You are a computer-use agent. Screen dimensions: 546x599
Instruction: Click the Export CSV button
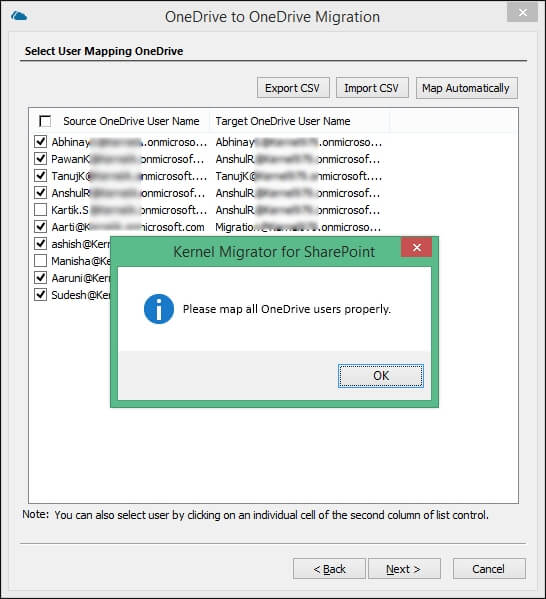[293, 88]
